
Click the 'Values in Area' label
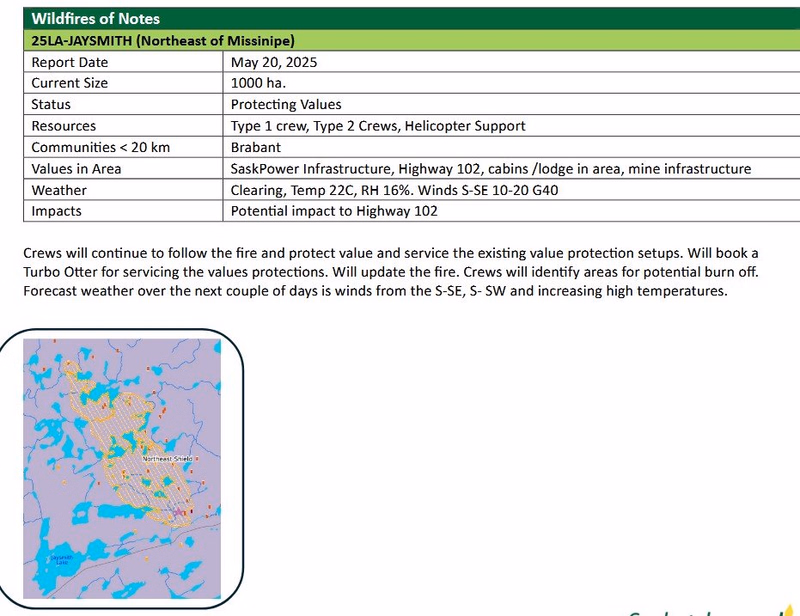pyautogui.click(x=76, y=168)
